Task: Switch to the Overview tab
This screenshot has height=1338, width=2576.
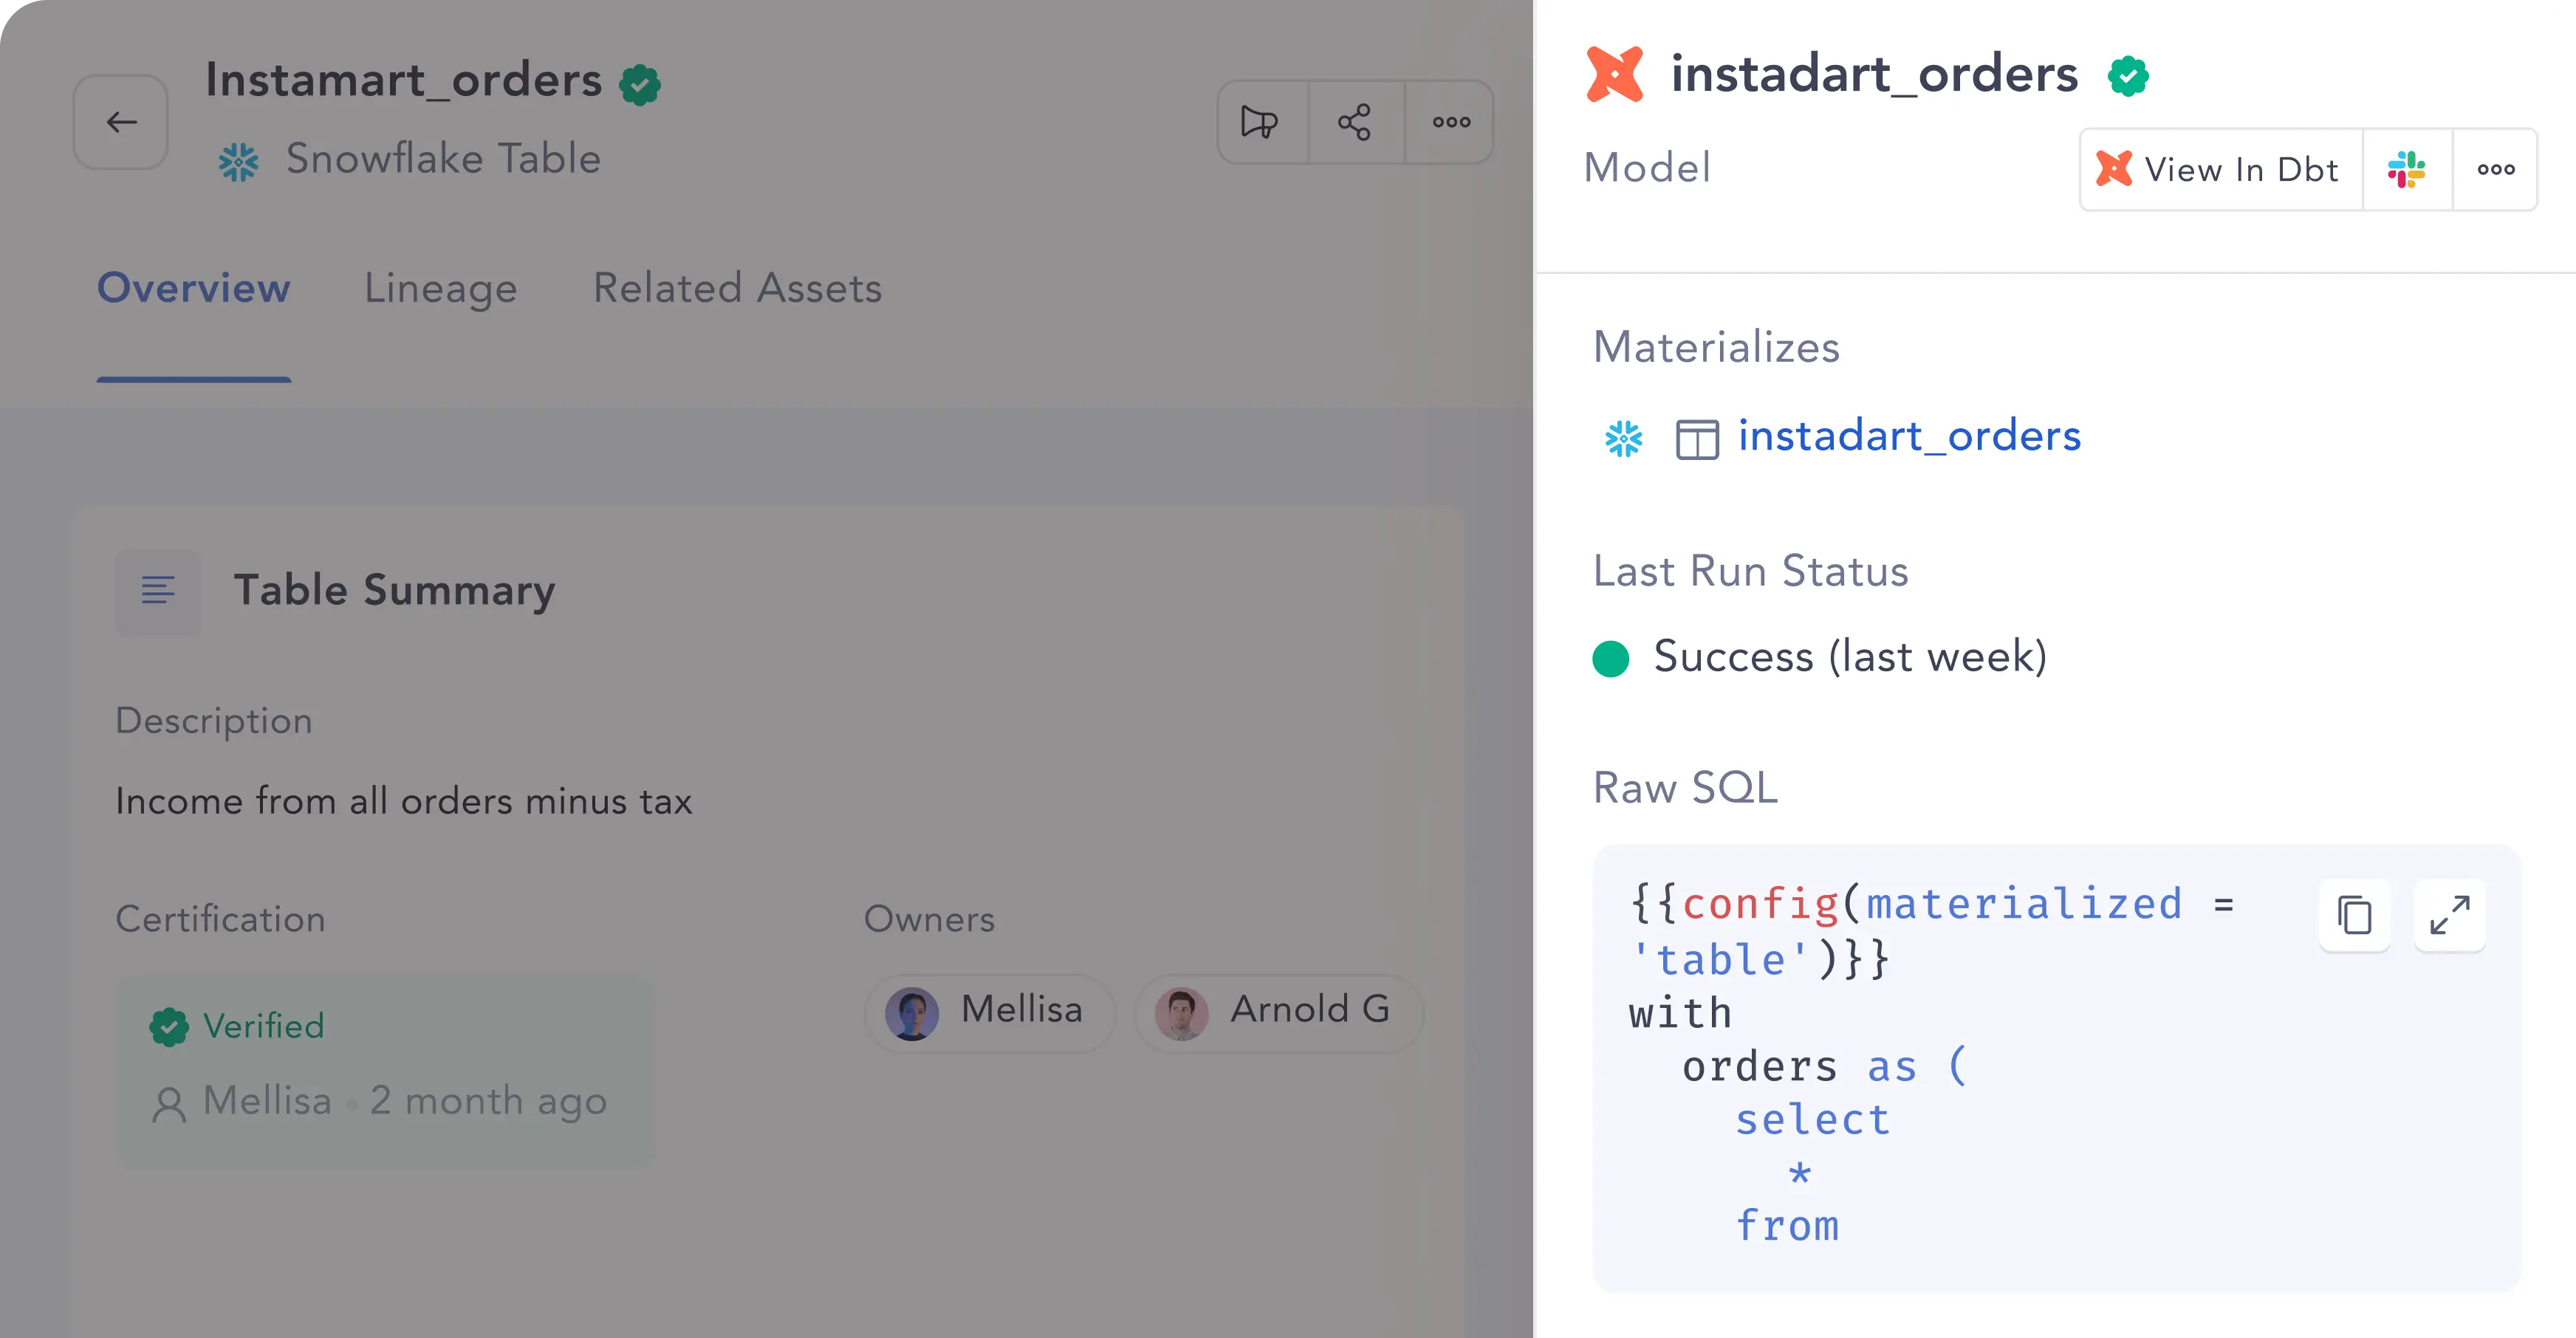Action: click(x=194, y=288)
